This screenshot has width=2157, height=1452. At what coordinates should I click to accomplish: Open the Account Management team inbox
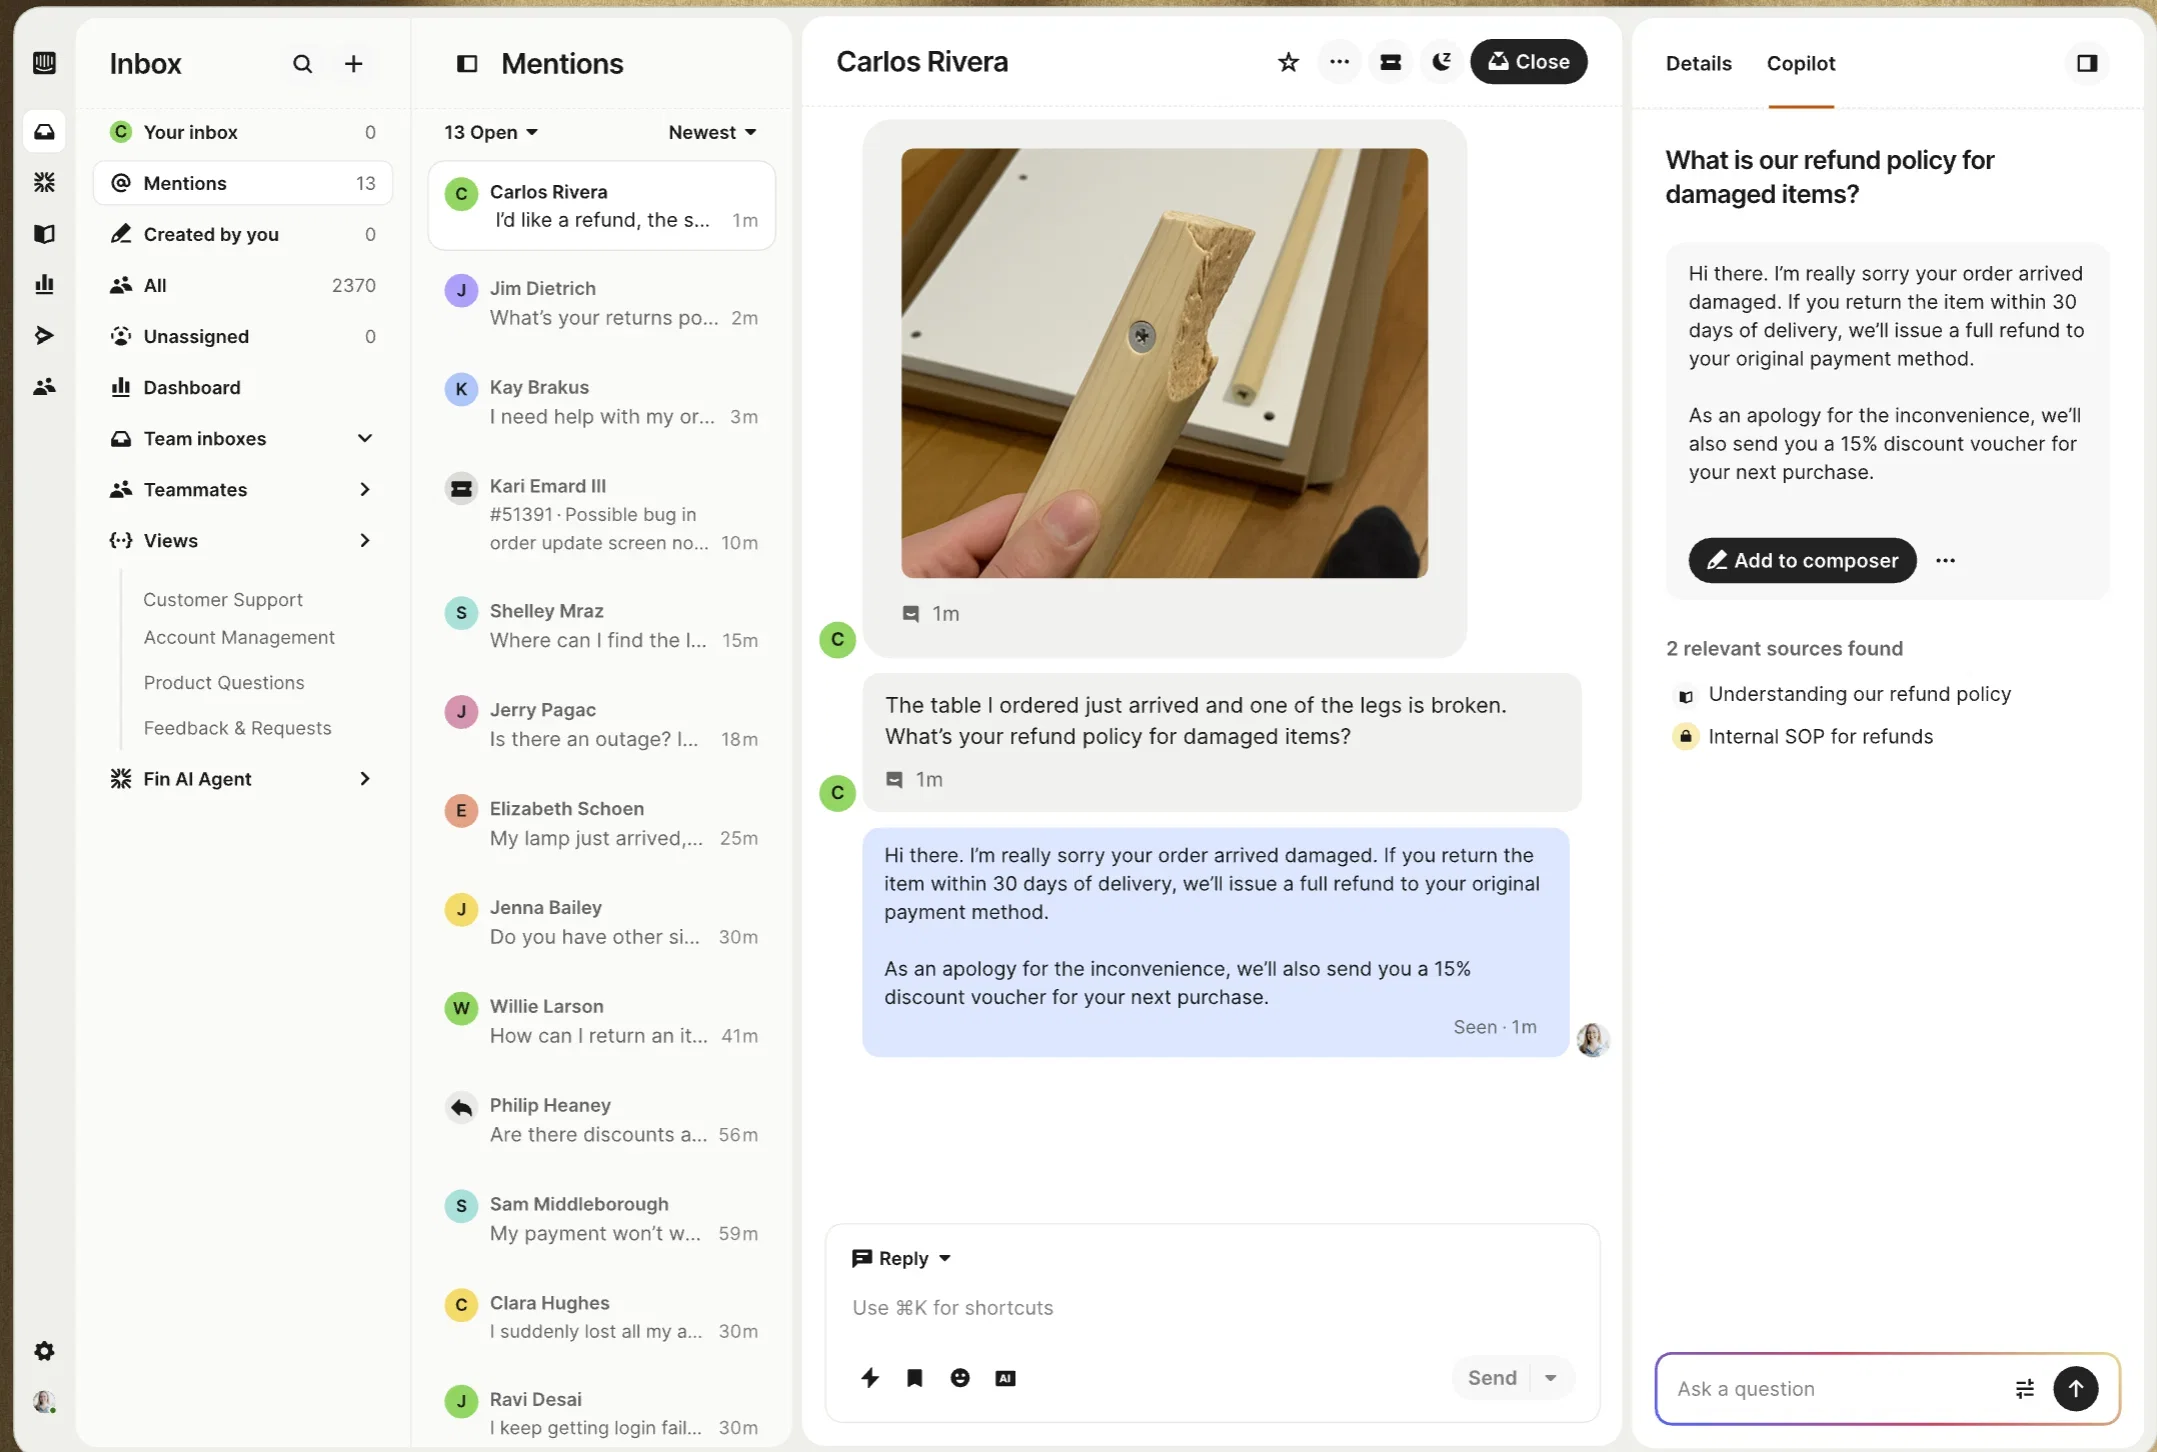pos(239,637)
